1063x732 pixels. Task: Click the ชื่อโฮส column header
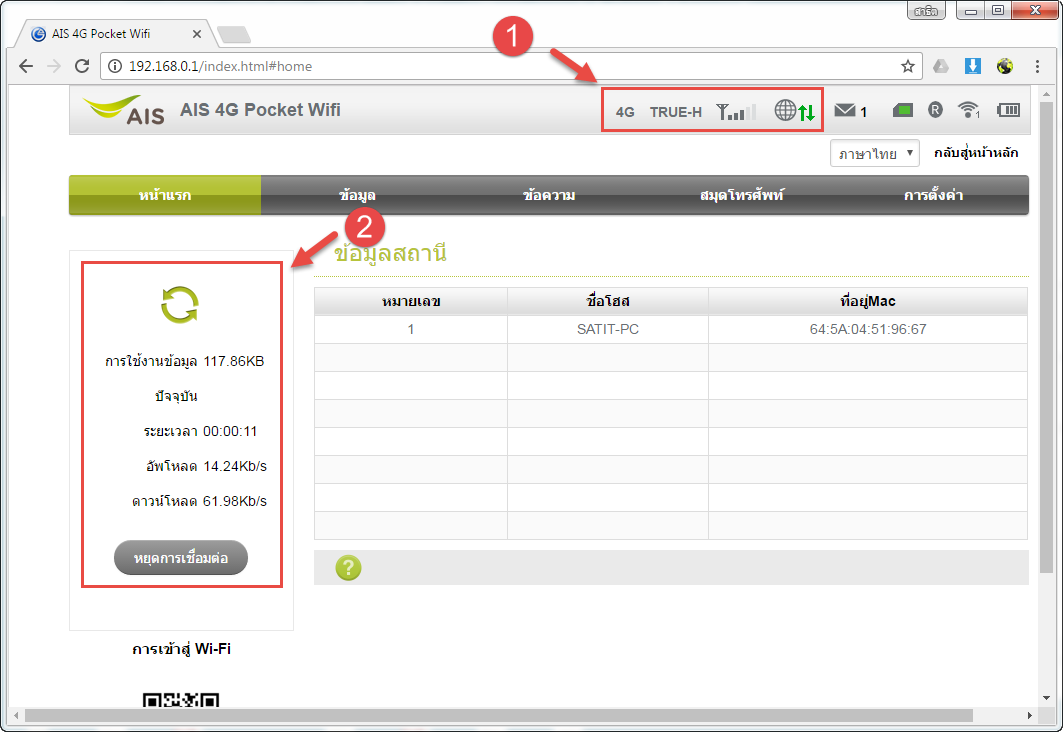(x=608, y=302)
